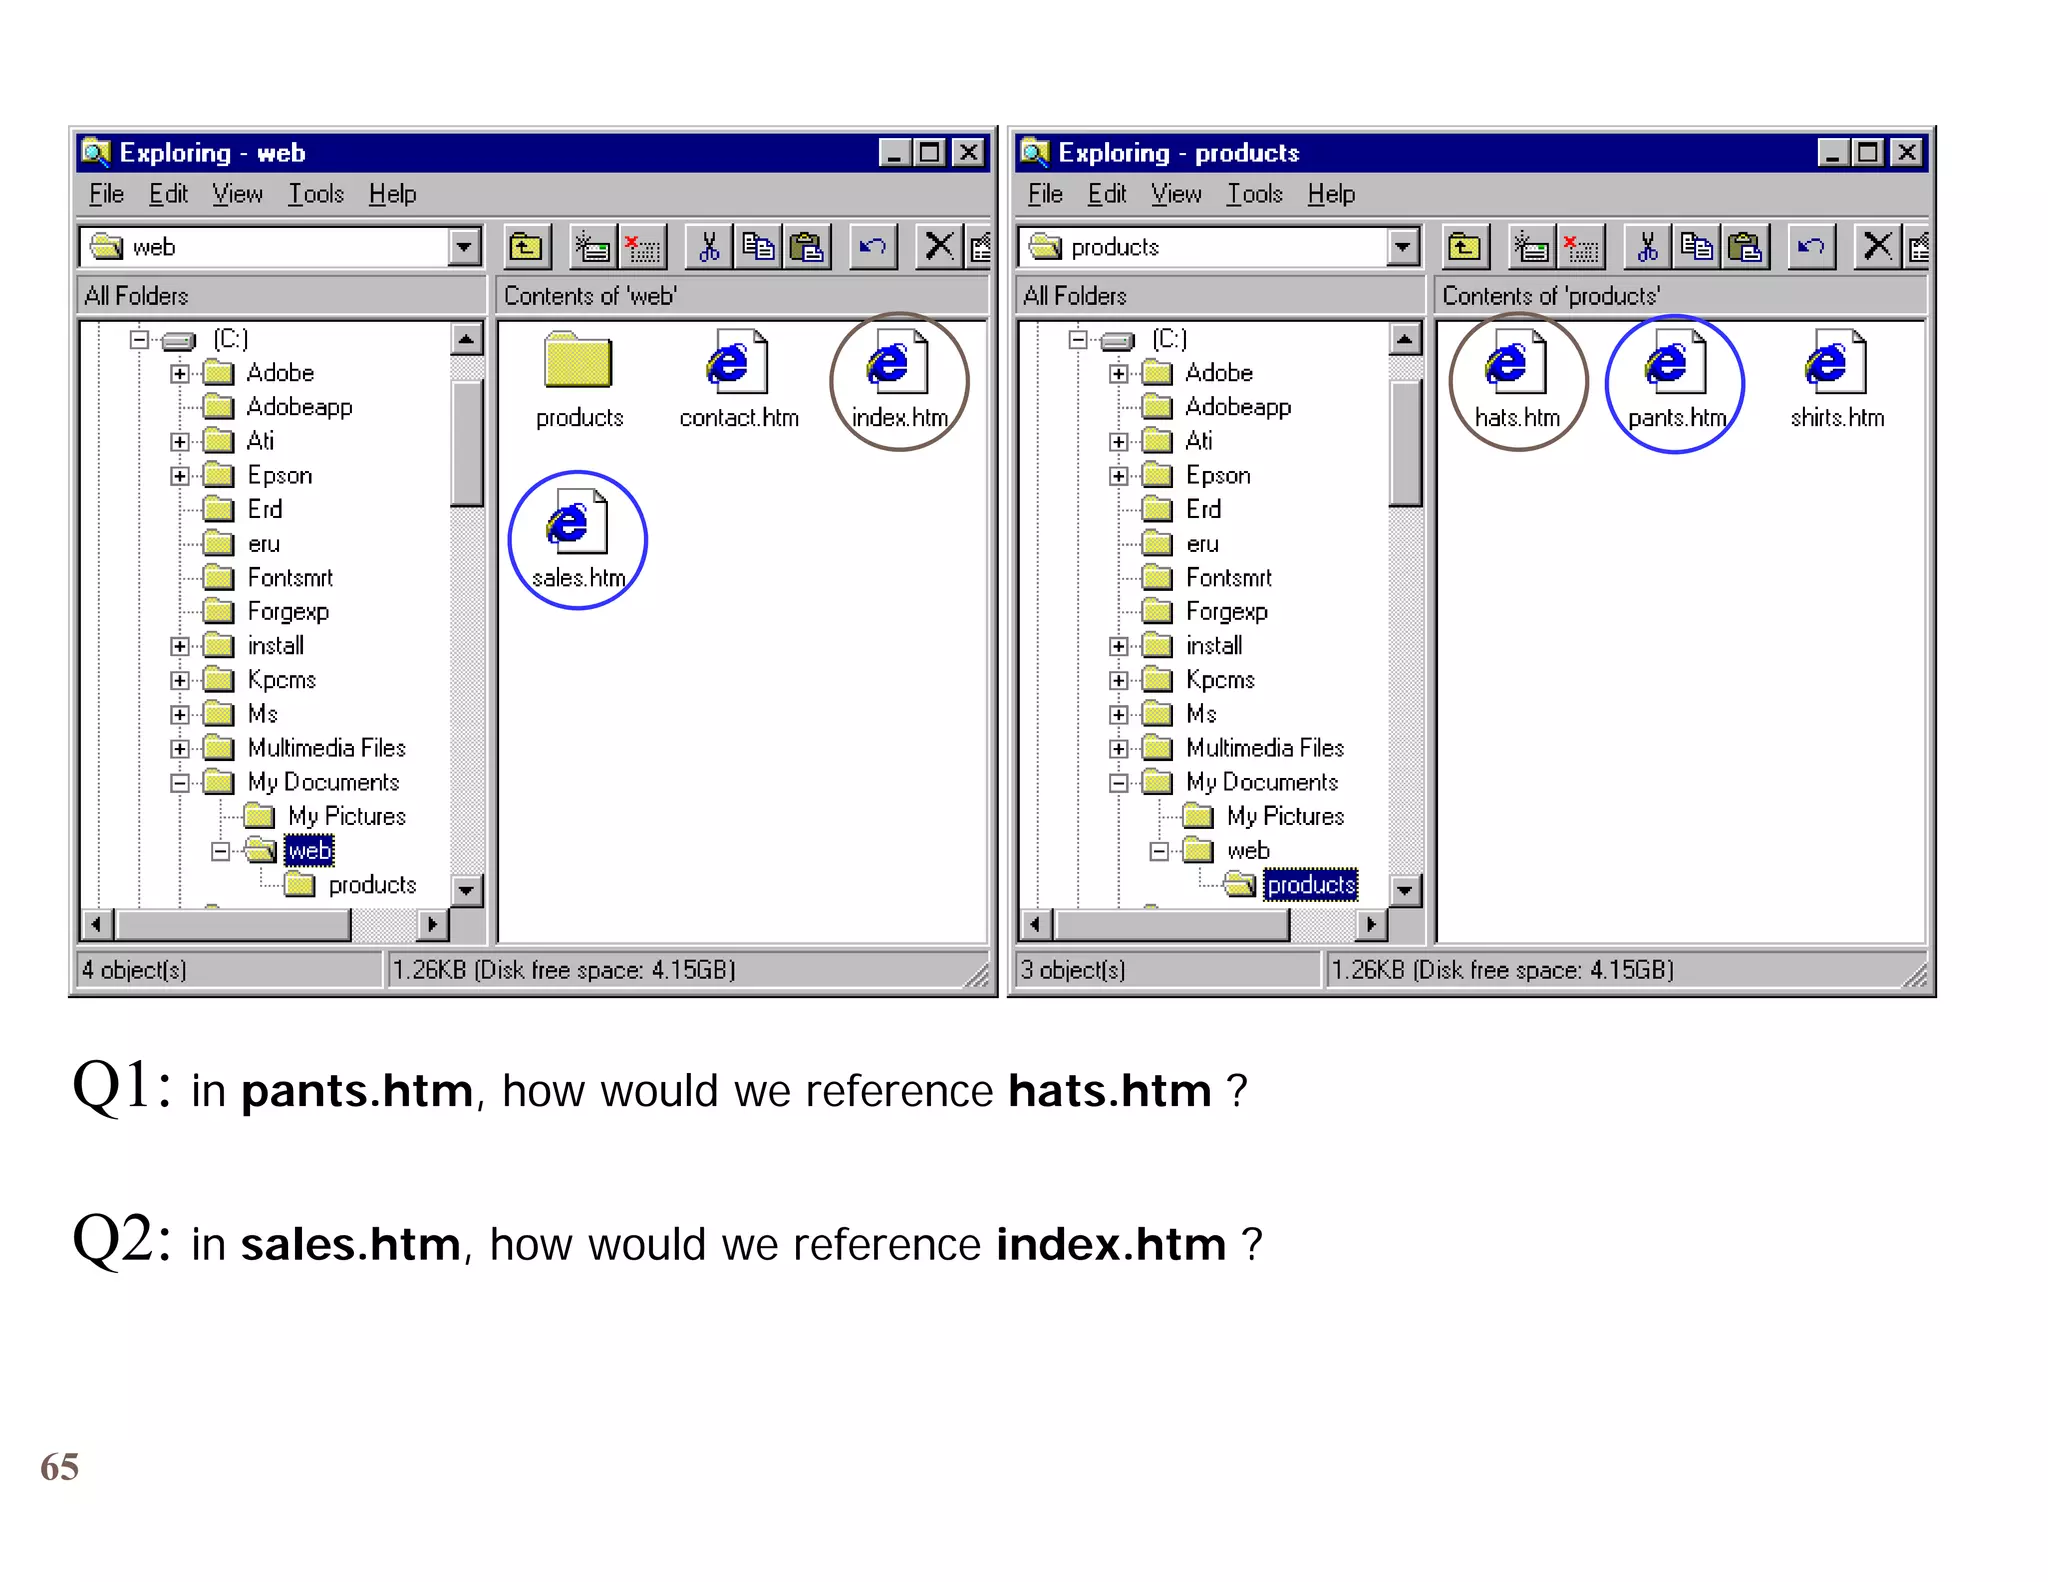Viewport: 2048px width, 1582px height.
Task: Open File menu in web window
Action: [x=106, y=194]
